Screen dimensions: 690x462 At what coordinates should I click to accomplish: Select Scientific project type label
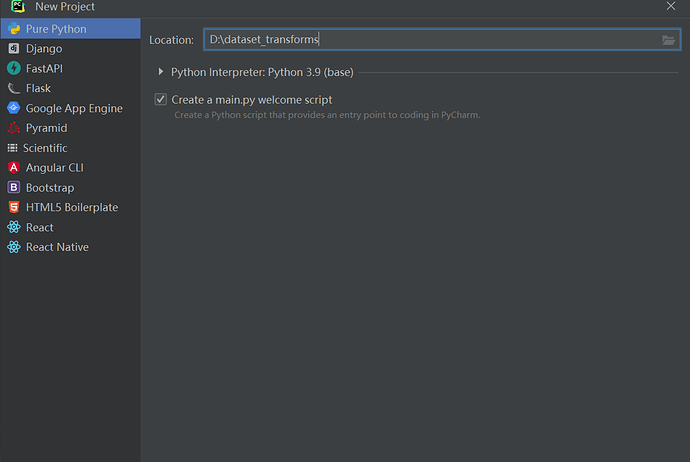click(x=45, y=148)
